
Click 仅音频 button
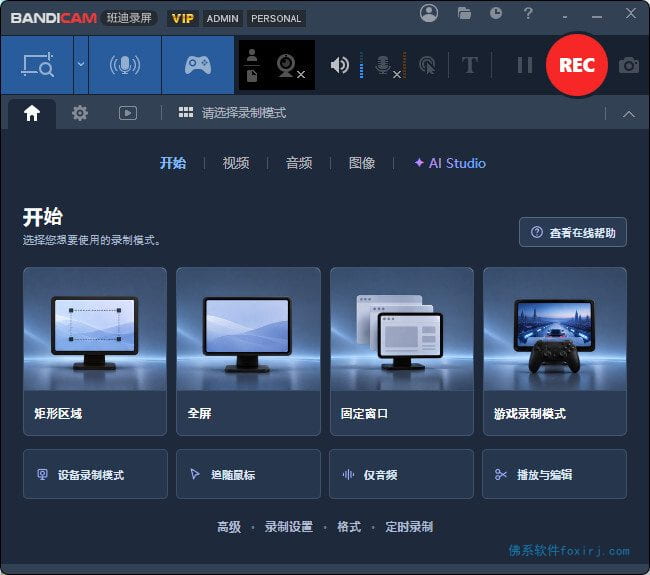[x=401, y=474]
